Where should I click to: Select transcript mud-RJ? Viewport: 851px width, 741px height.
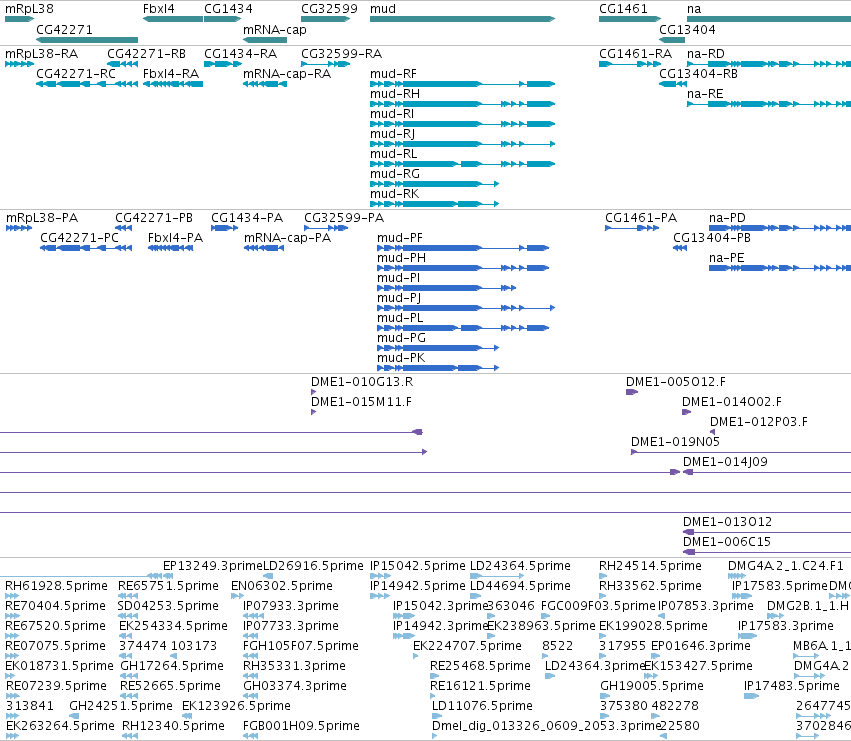click(x=462, y=144)
